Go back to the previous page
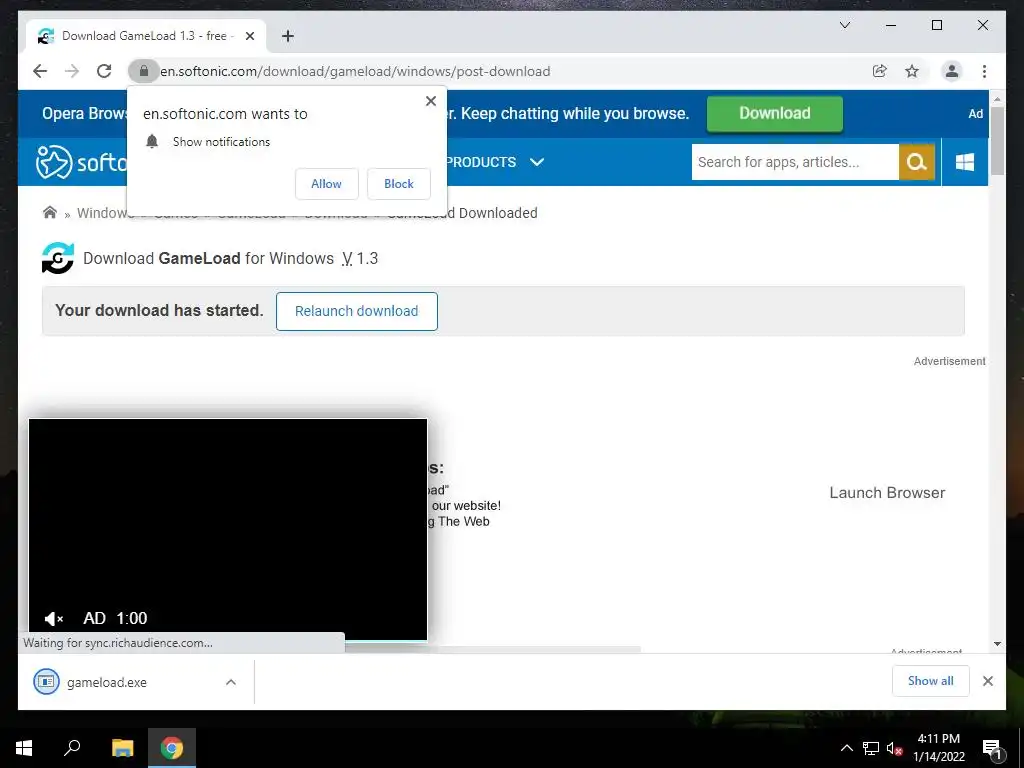Screen dimensions: 1024x768 point(40,71)
